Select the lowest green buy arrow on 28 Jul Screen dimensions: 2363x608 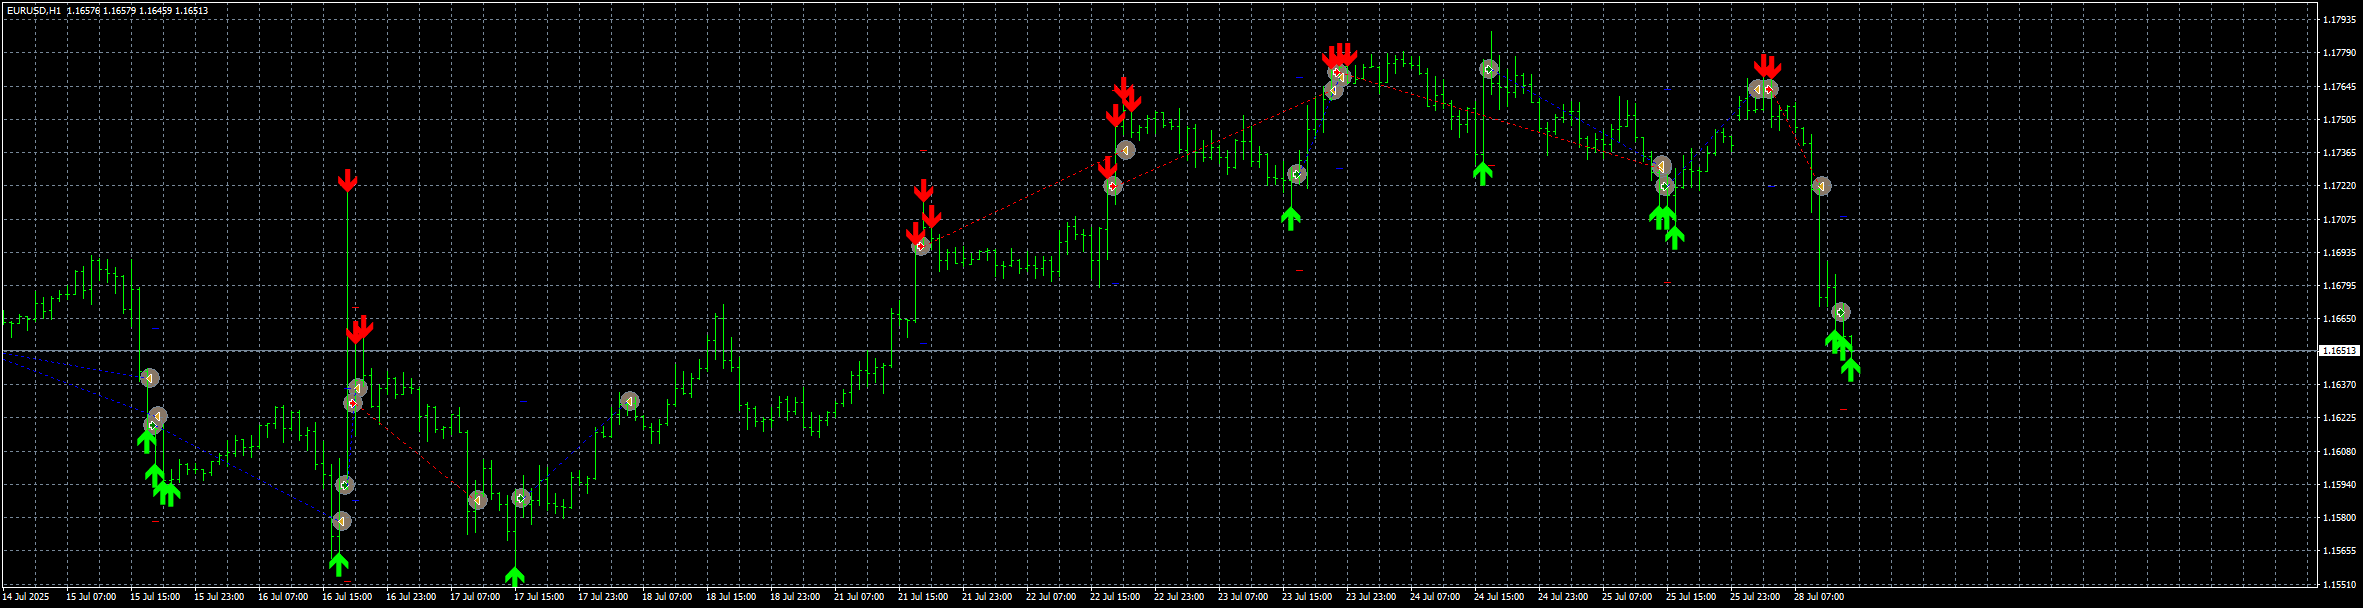coord(1850,369)
